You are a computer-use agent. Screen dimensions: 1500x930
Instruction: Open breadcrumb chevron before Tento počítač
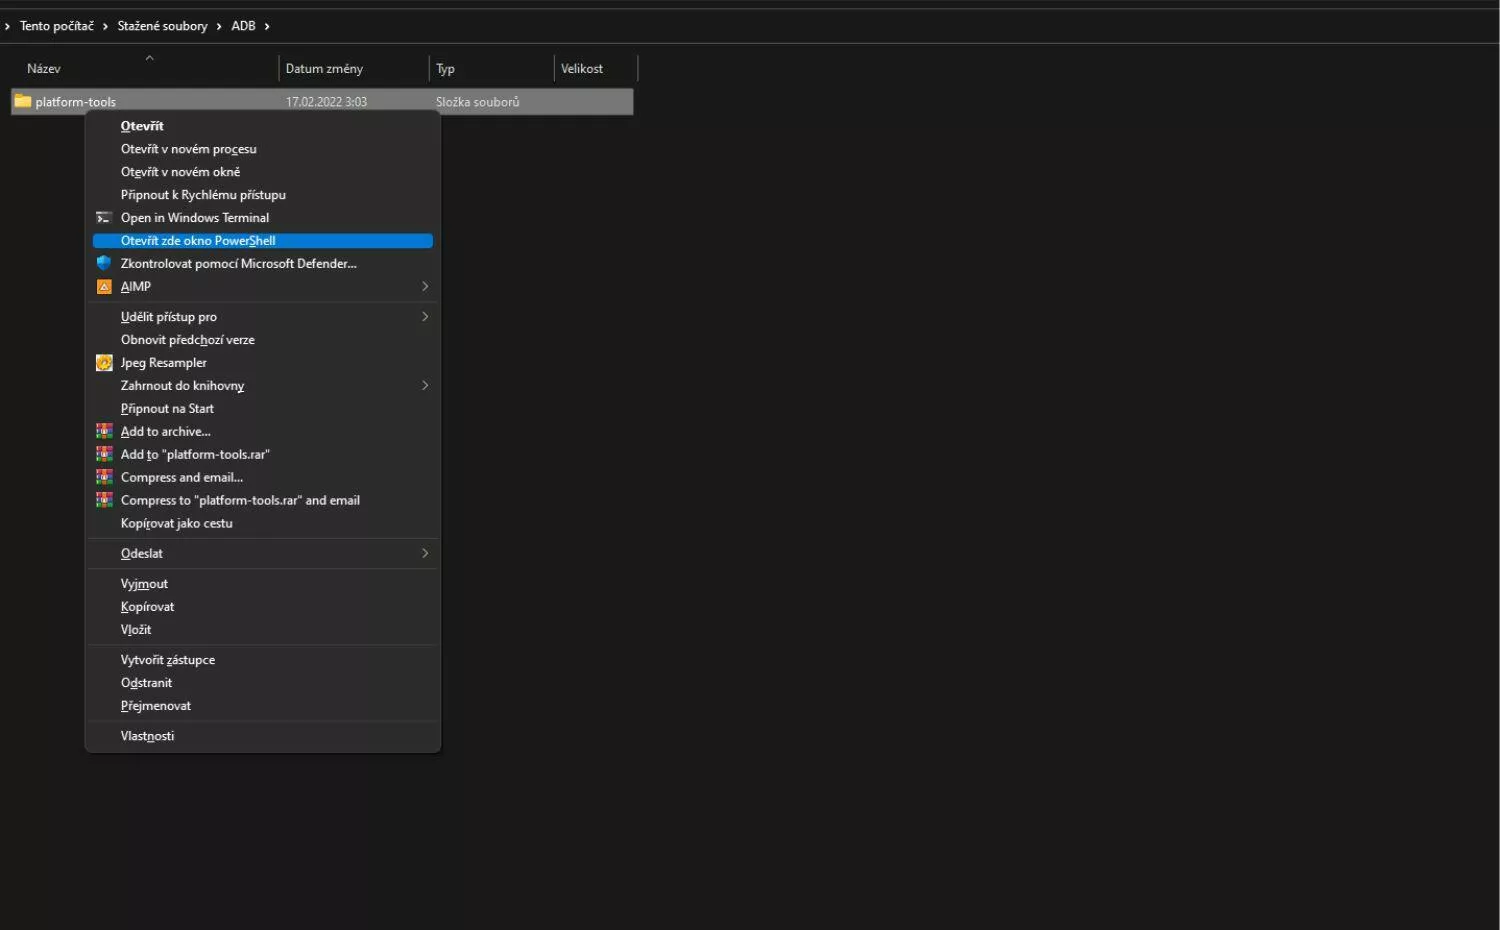7,26
